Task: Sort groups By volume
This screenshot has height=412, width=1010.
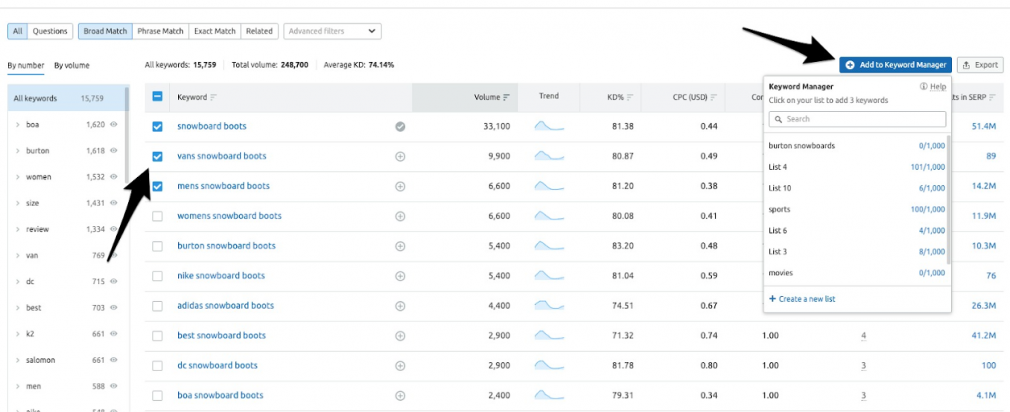Action: point(71,65)
